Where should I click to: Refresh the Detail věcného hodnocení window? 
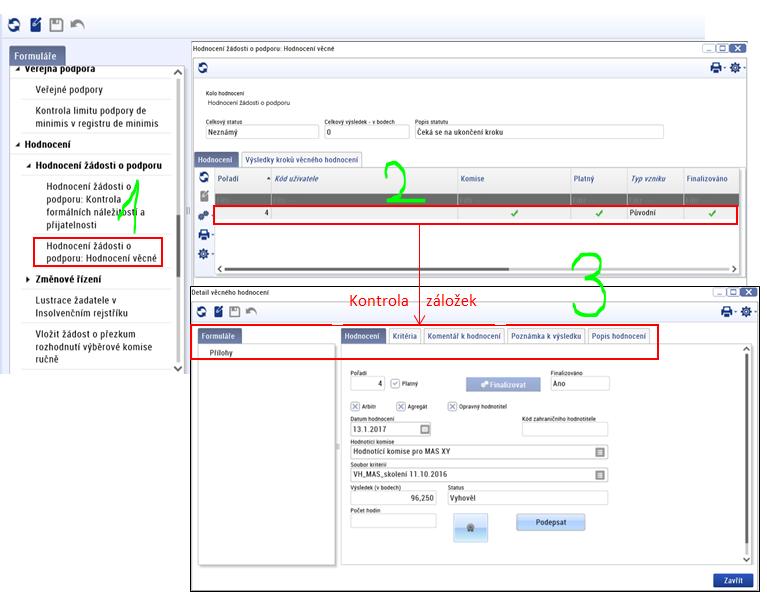point(202,312)
